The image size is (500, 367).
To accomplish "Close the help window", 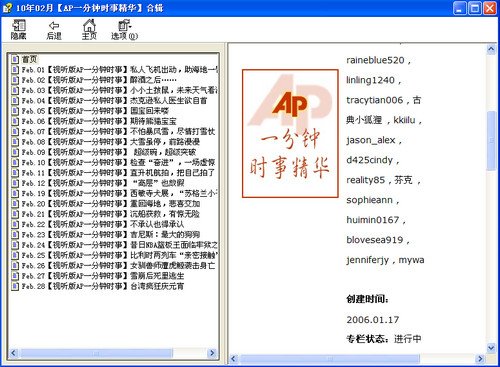I will point(490,8).
